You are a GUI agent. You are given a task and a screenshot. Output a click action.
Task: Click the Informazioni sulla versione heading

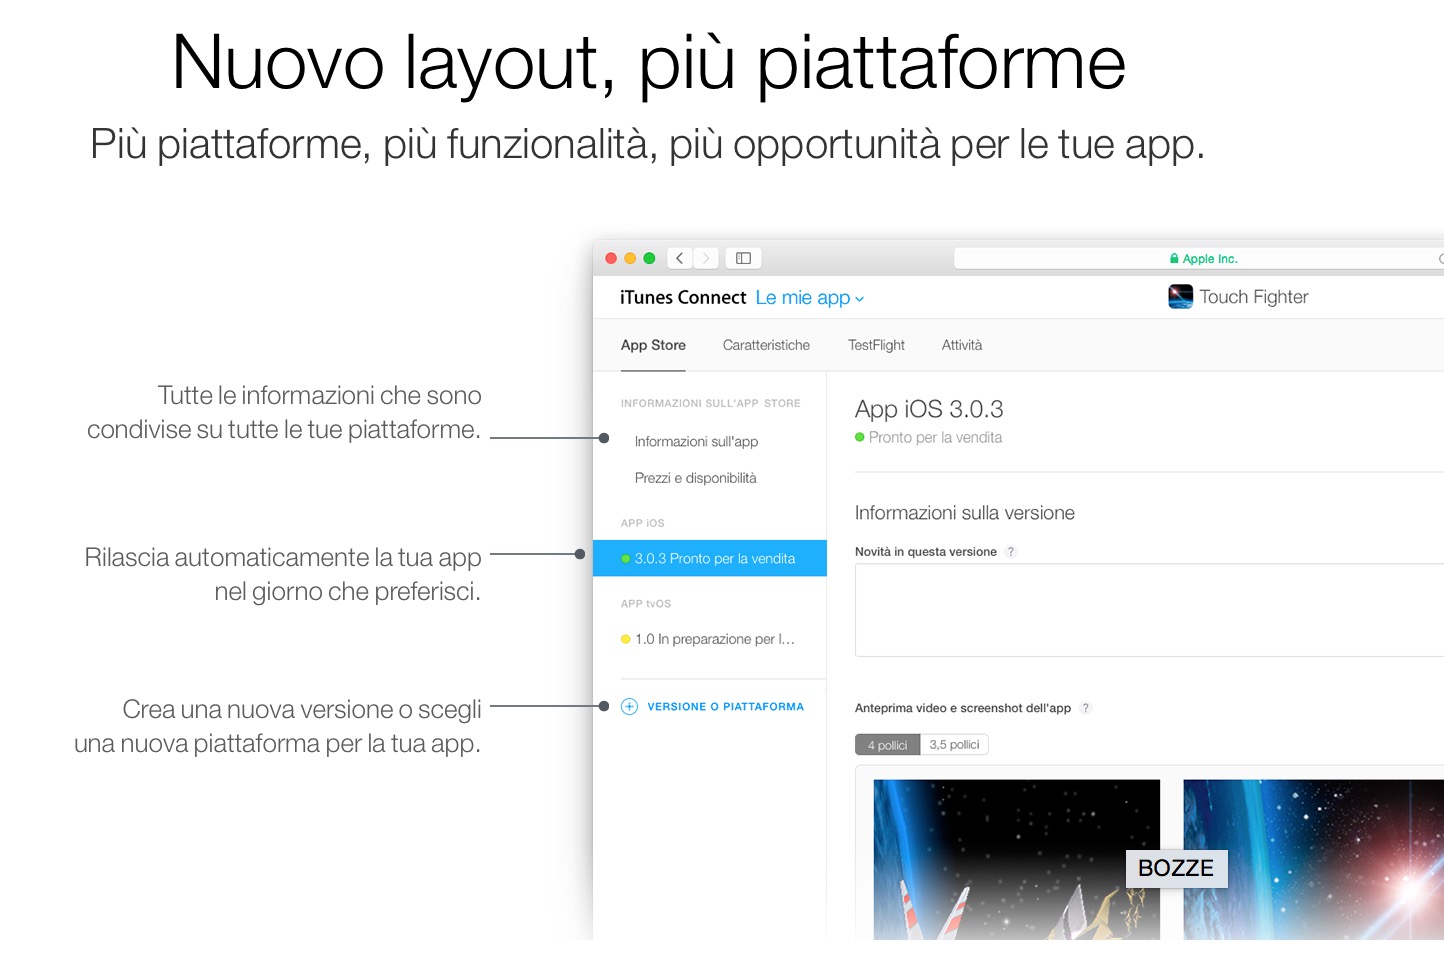(965, 513)
